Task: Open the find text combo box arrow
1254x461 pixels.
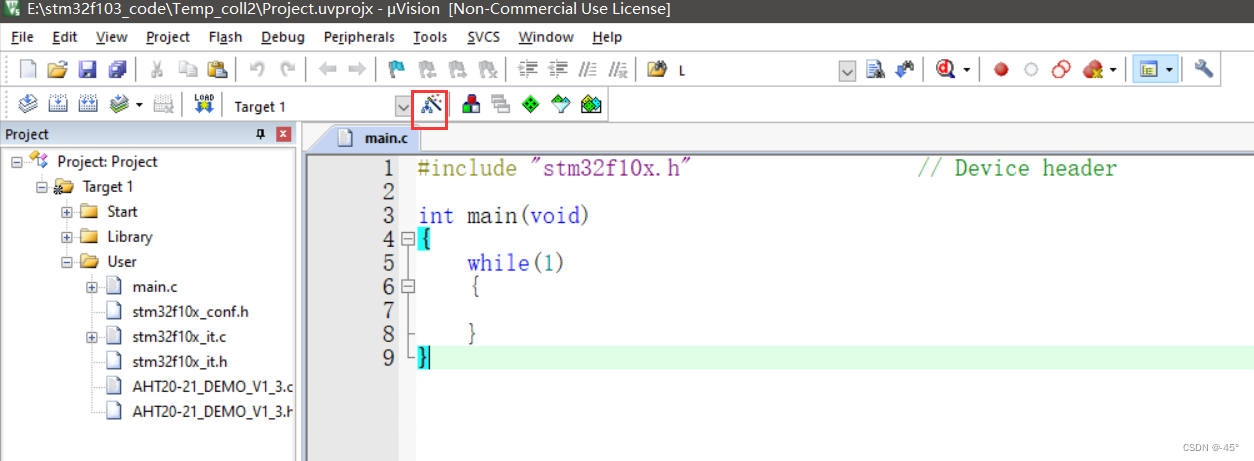Action: [x=847, y=71]
